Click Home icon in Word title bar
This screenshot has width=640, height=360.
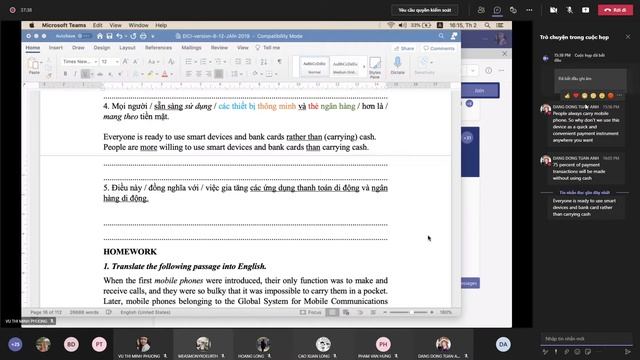click(100, 36)
